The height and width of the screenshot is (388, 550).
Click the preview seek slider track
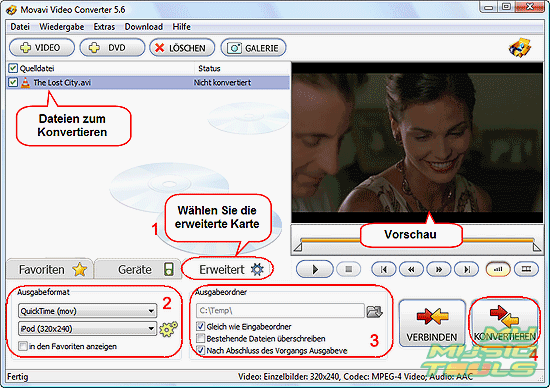pyautogui.click(x=417, y=241)
